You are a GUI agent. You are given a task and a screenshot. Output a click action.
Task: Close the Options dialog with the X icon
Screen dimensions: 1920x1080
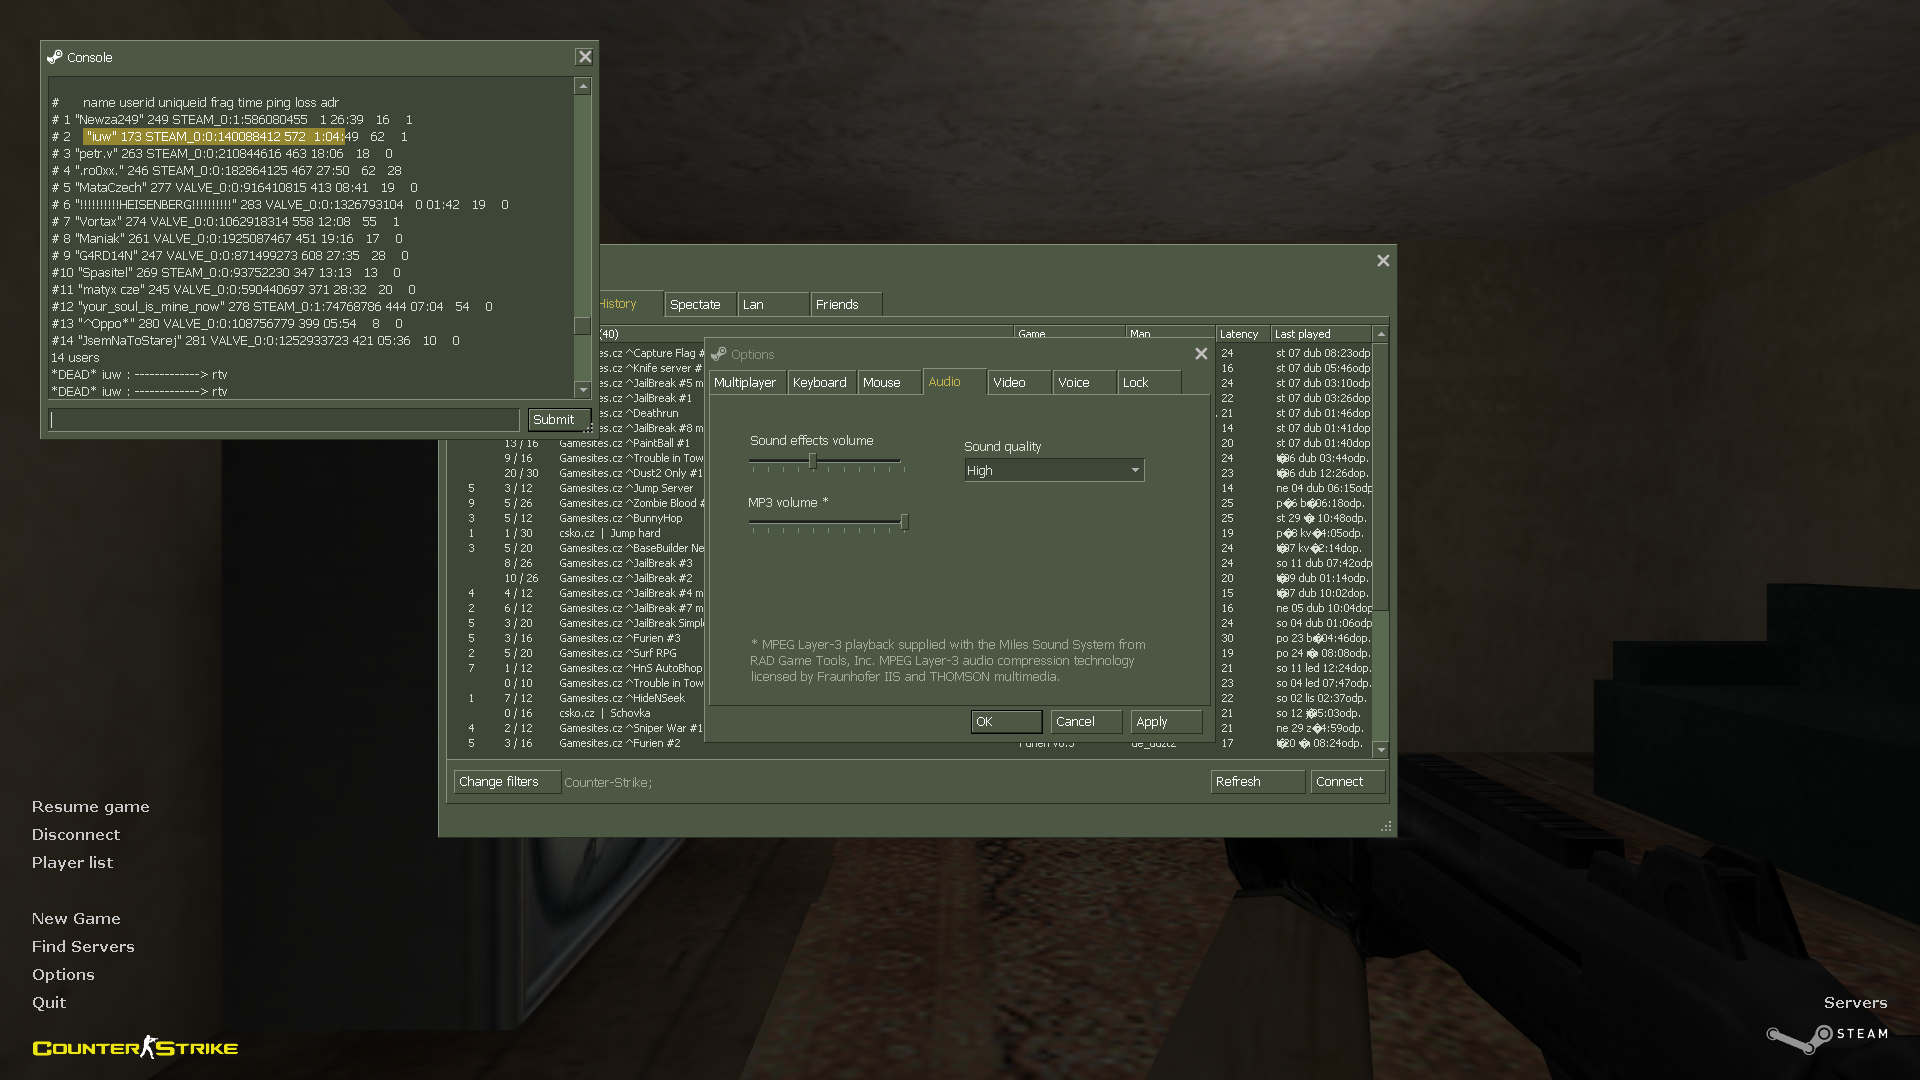pos(1201,354)
